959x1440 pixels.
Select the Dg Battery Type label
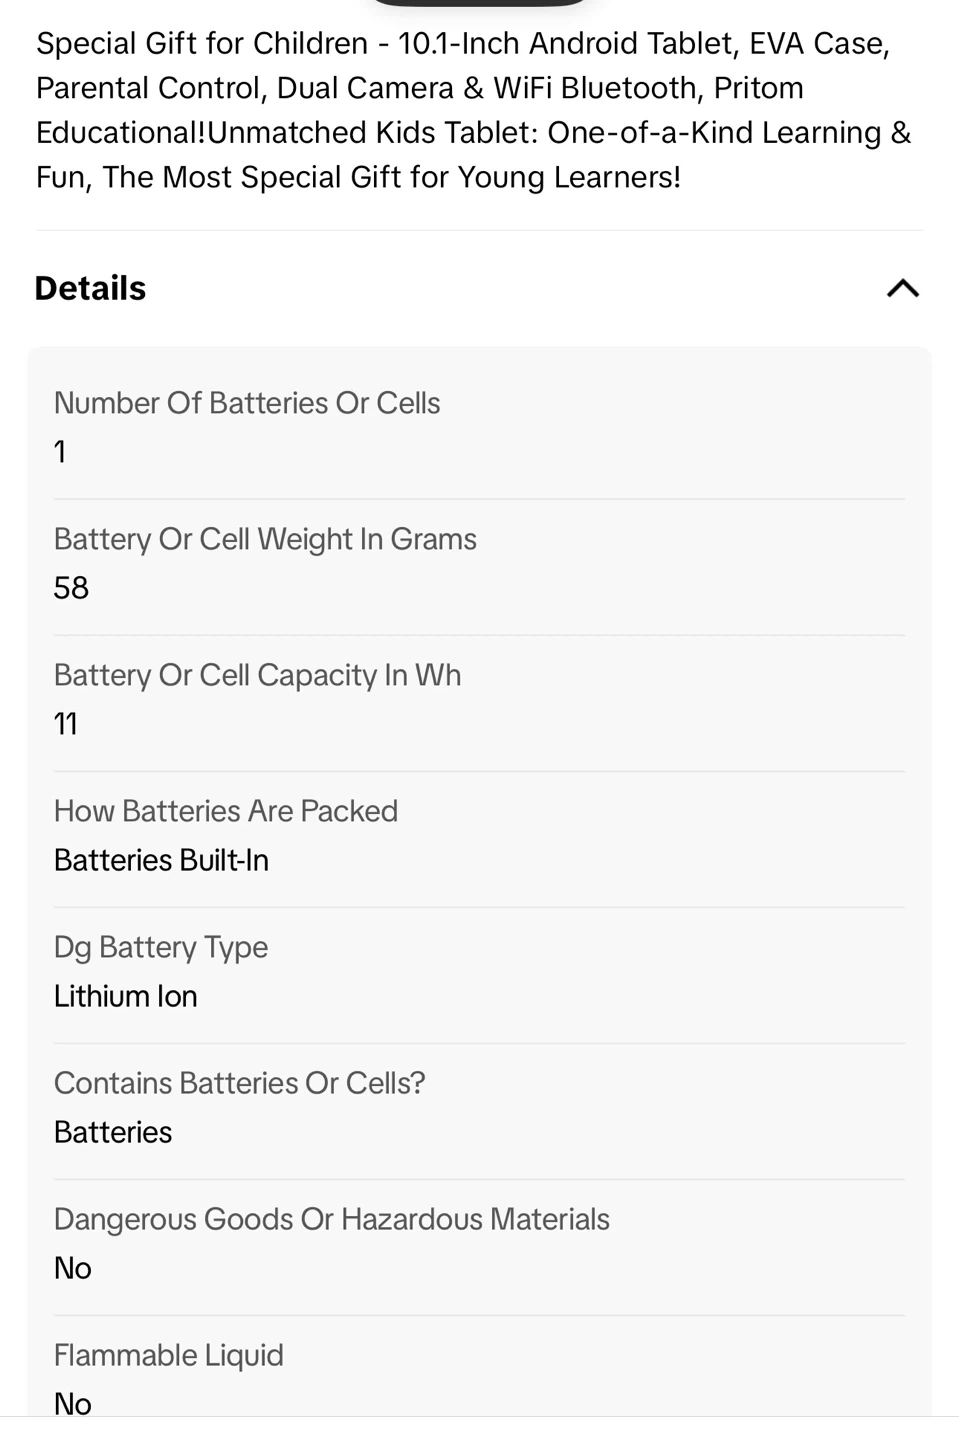coord(161,947)
